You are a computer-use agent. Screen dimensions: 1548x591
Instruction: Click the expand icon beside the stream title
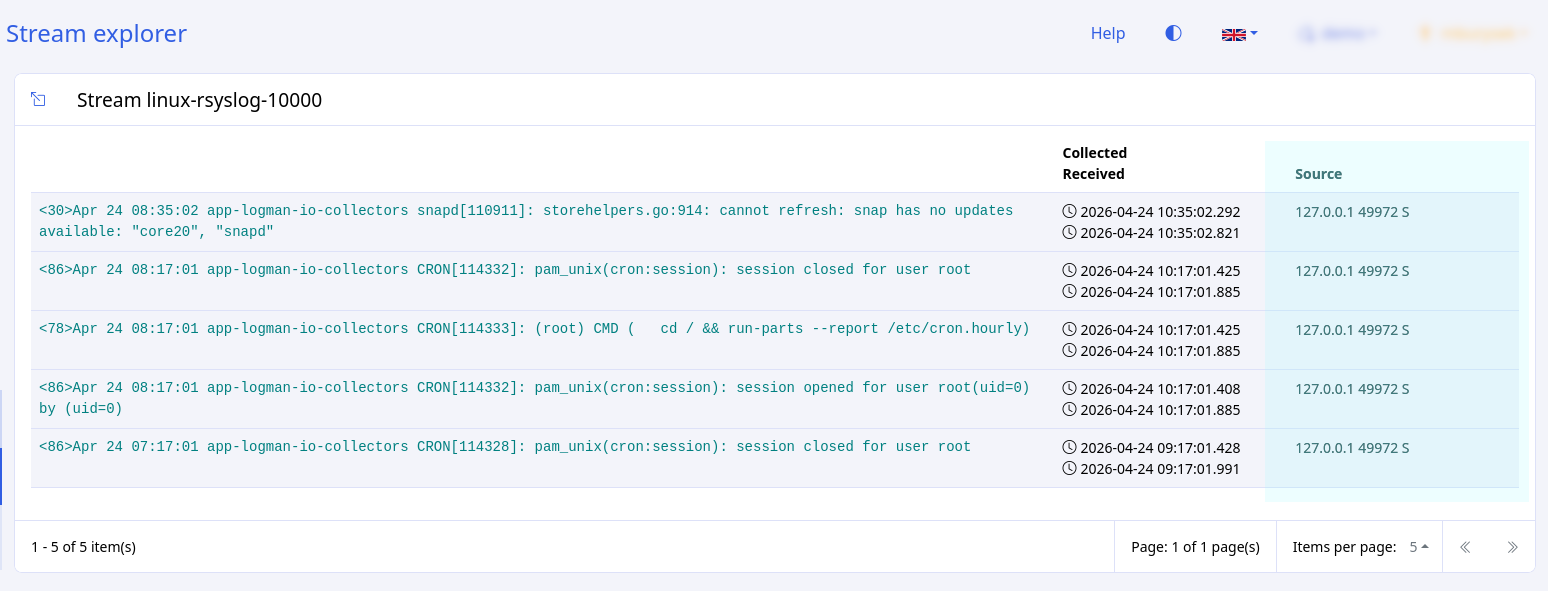pyautogui.click(x=38, y=99)
